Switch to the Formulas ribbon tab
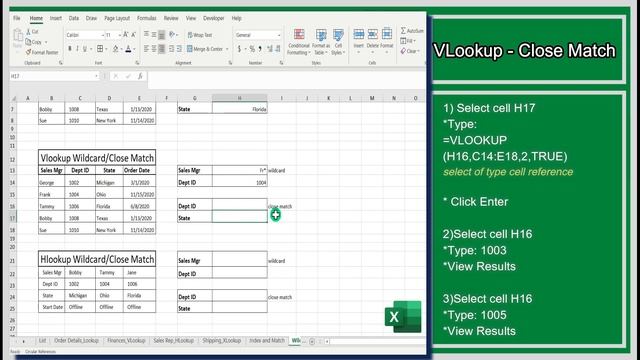Image resolution: width=640 pixels, height=360 pixels. (147, 18)
